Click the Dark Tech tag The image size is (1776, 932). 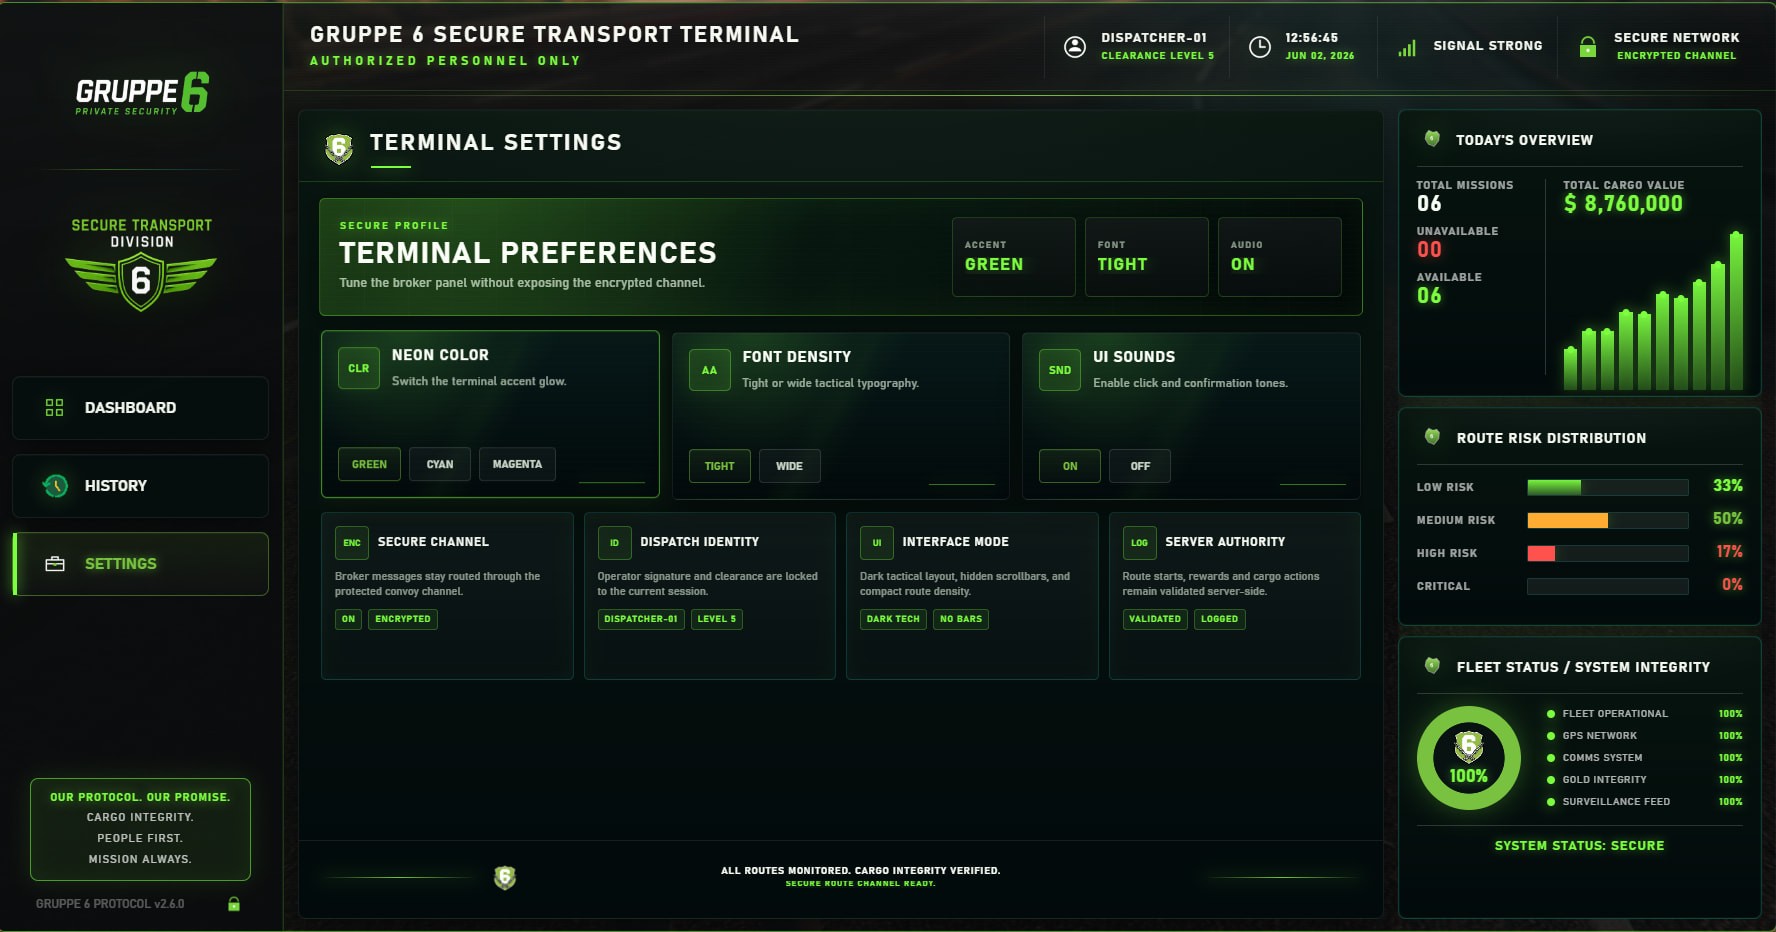point(893,619)
